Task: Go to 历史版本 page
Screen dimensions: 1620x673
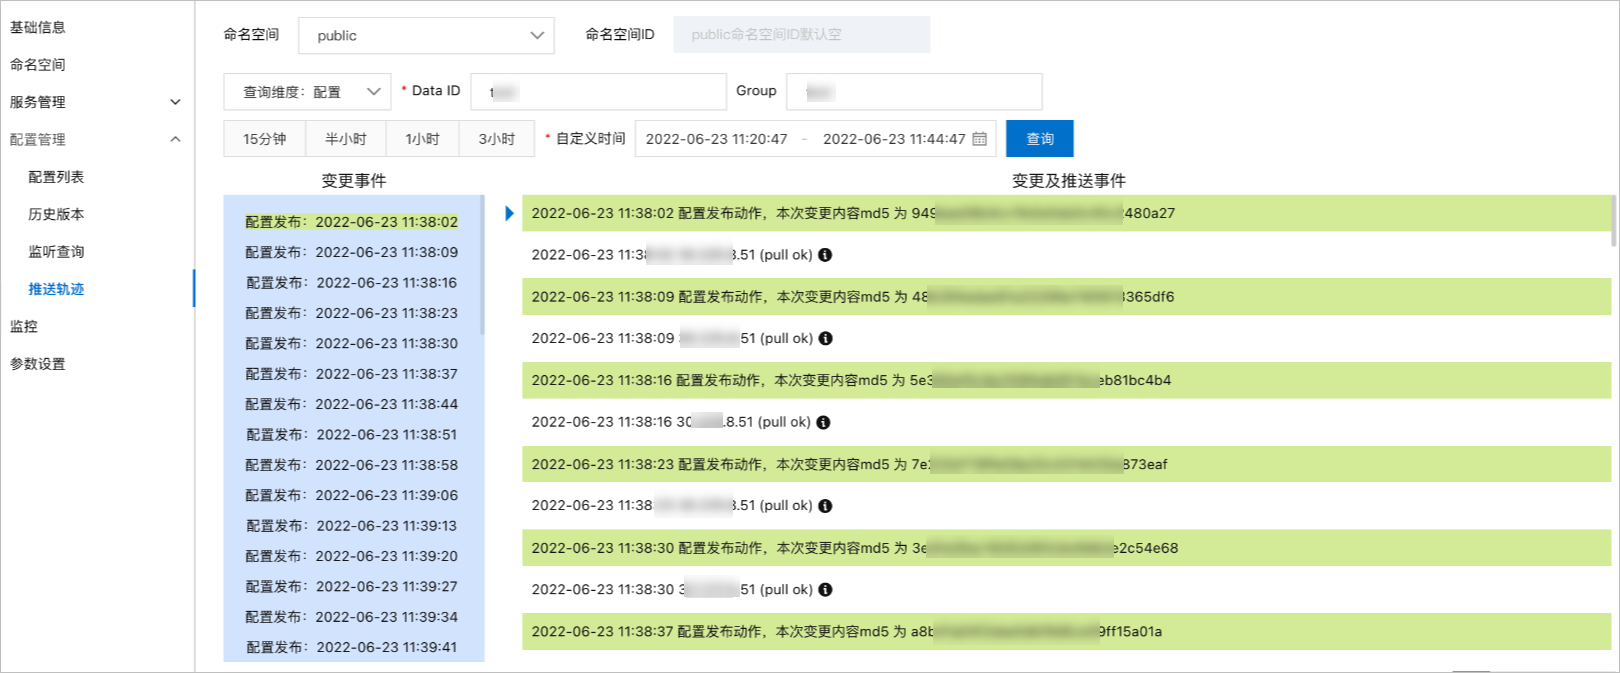Action: pos(56,214)
